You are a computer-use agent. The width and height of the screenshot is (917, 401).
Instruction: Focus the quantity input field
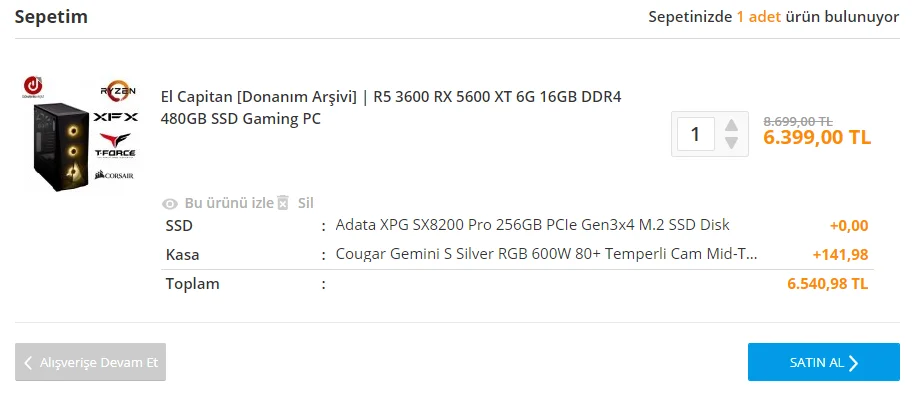pos(696,133)
